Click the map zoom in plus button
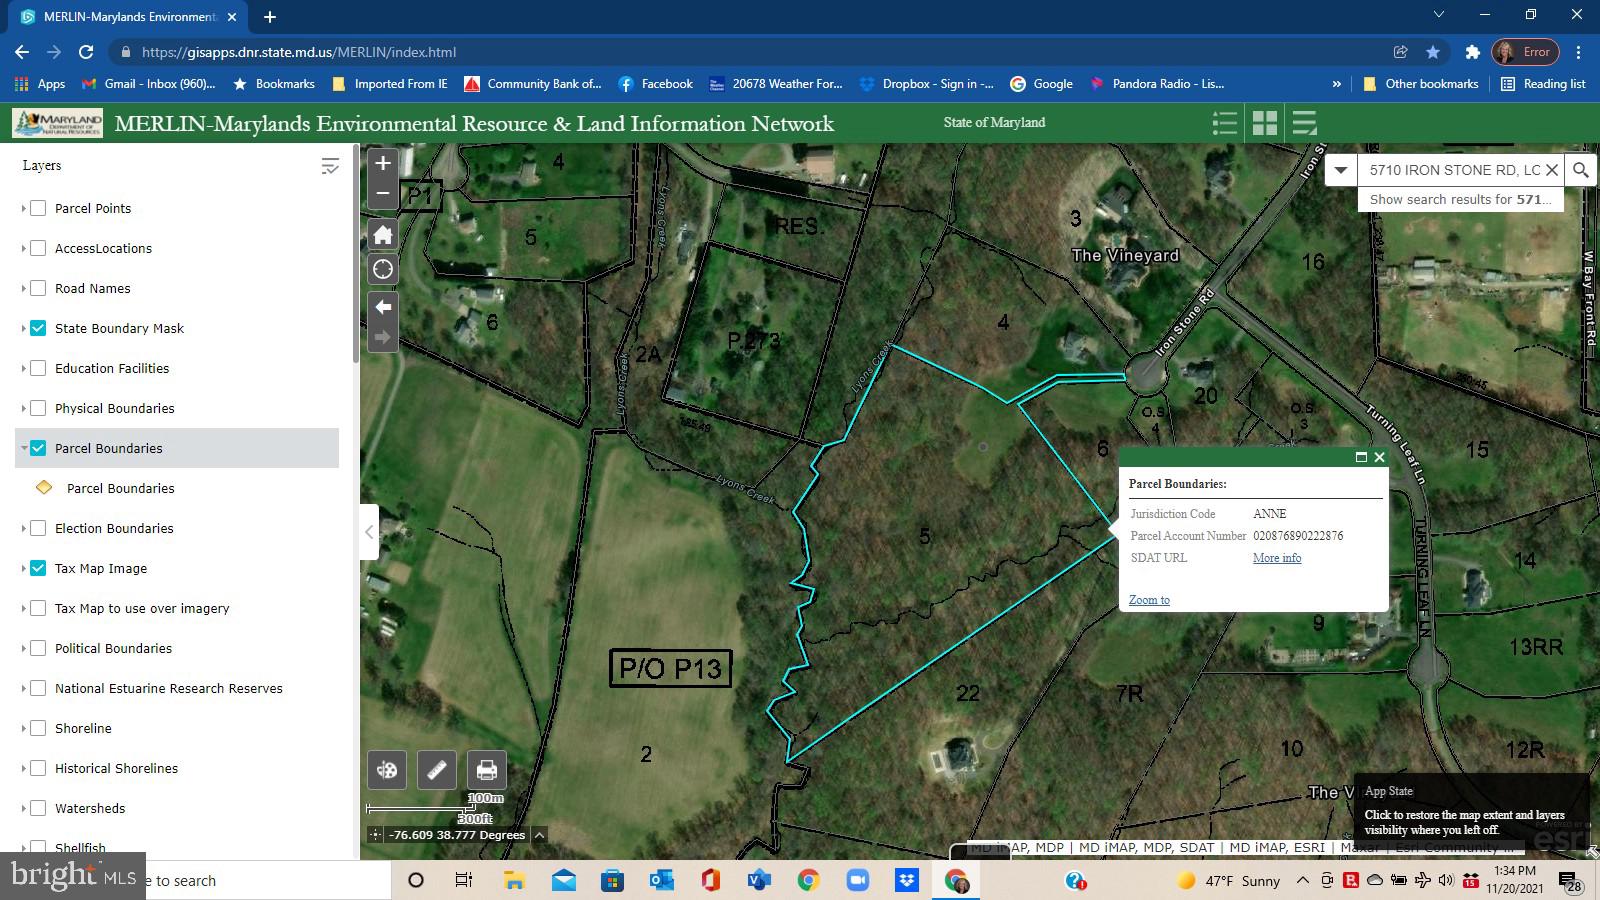 point(383,163)
